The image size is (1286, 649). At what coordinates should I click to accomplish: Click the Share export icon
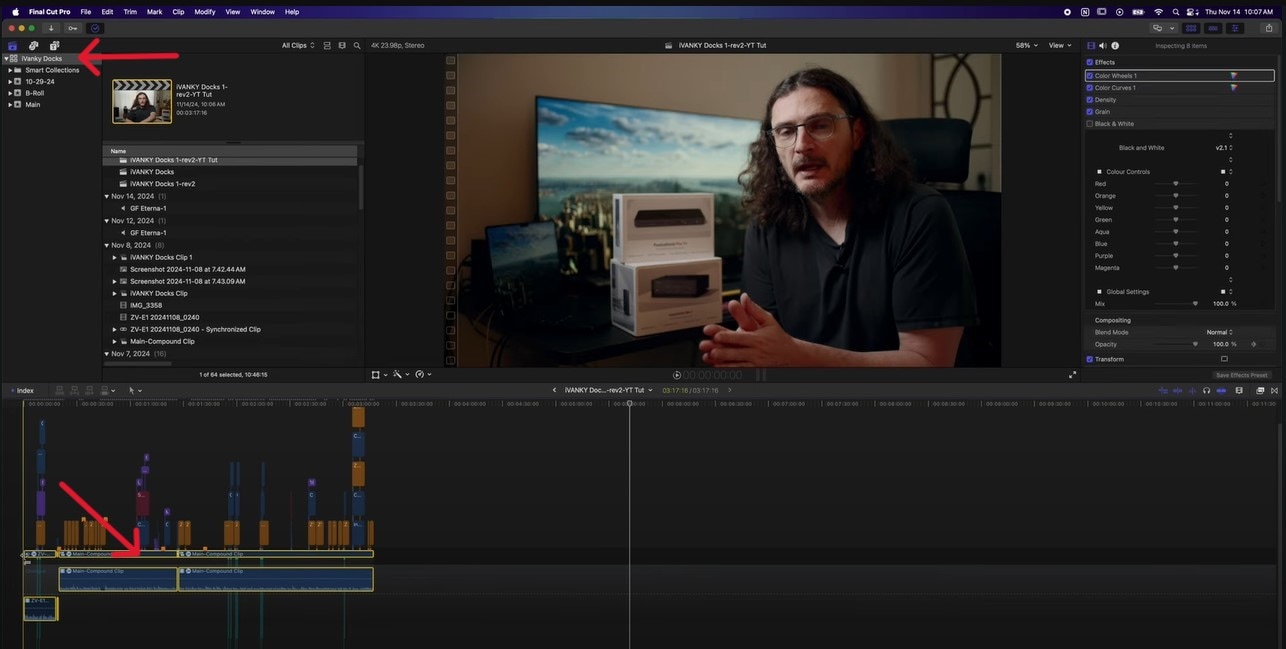point(1269,28)
